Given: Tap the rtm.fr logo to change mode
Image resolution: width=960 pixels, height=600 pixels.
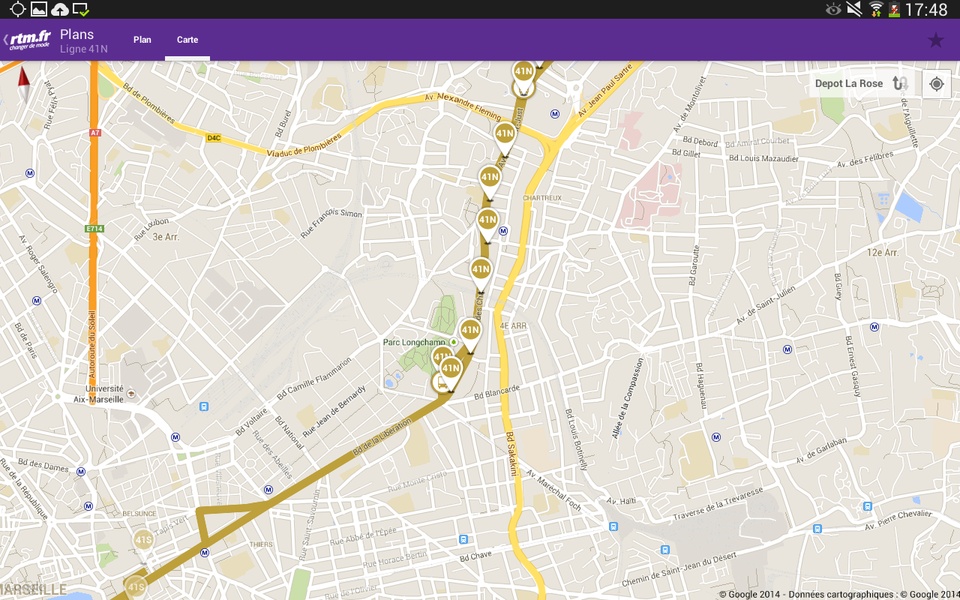Looking at the screenshot, I should (x=30, y=40).
